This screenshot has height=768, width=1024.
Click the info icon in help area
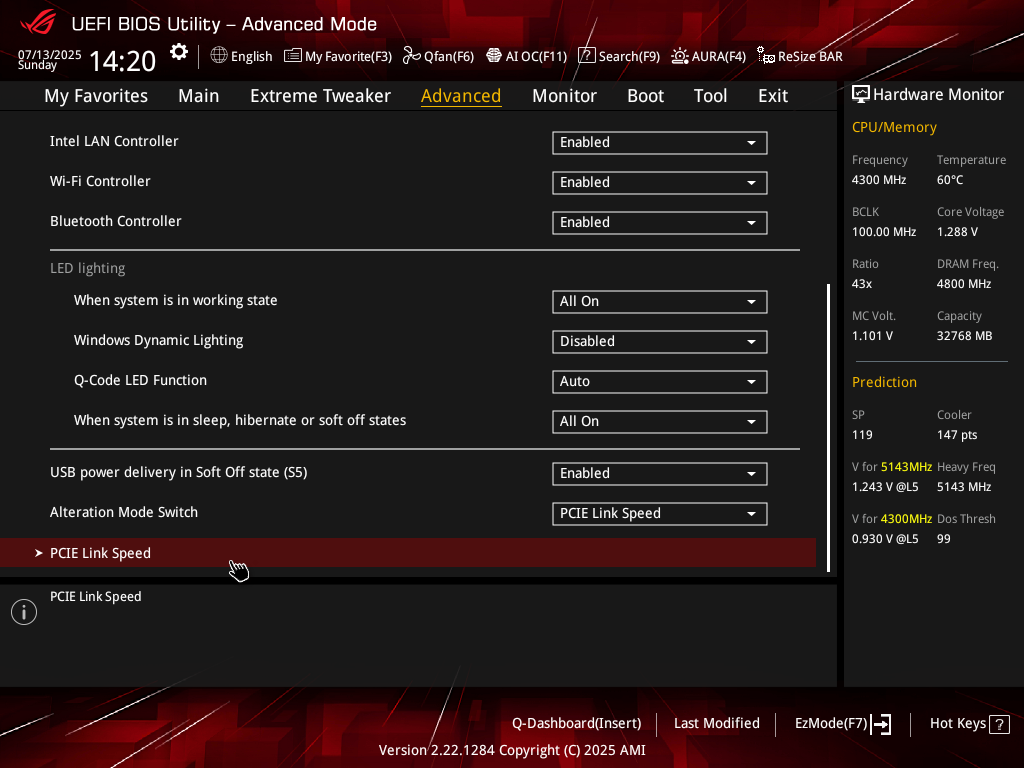[24, 612]
